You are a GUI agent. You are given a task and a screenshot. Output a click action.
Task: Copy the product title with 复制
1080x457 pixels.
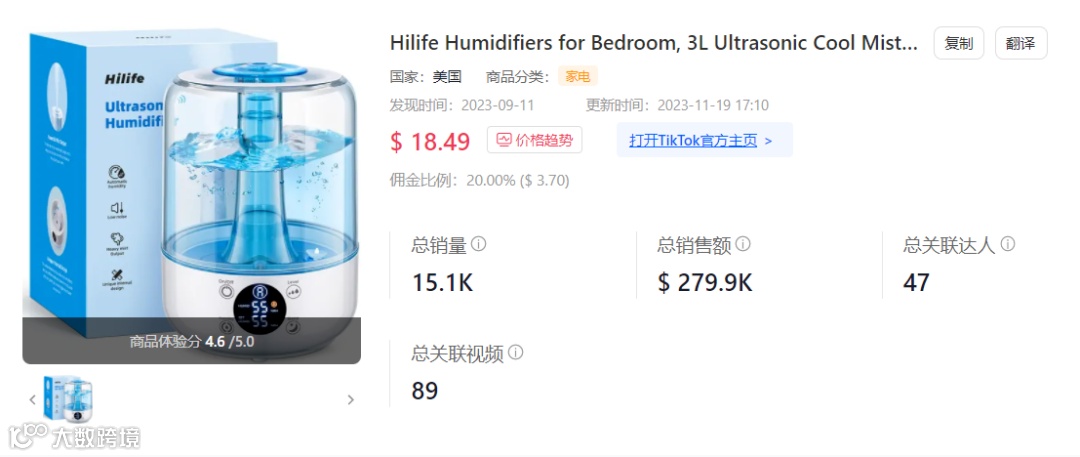[959, 43]
